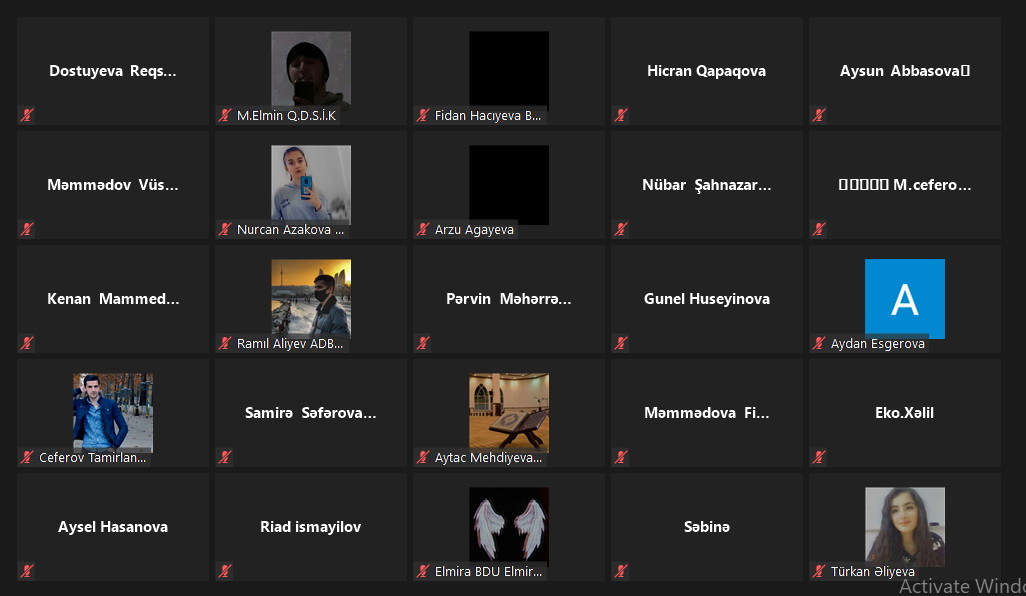The image size is (1026, 596).
Task: Click muted mic icon beside Türkan Əliyeva
Action: click(x=819, y=571)
